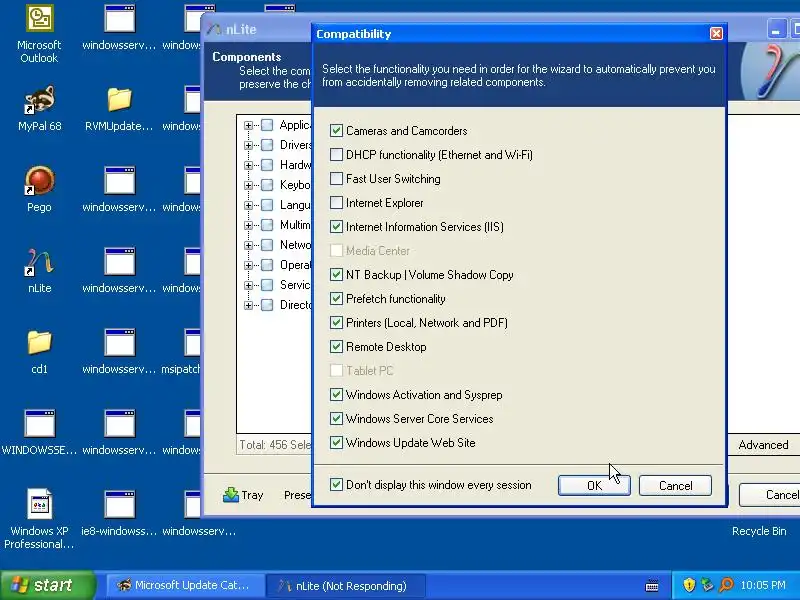Viewport: 800px width, 600px height.
Task: Switch to Microsoft Update Cat... taskbar item
Action: click(x=184, y=585)
